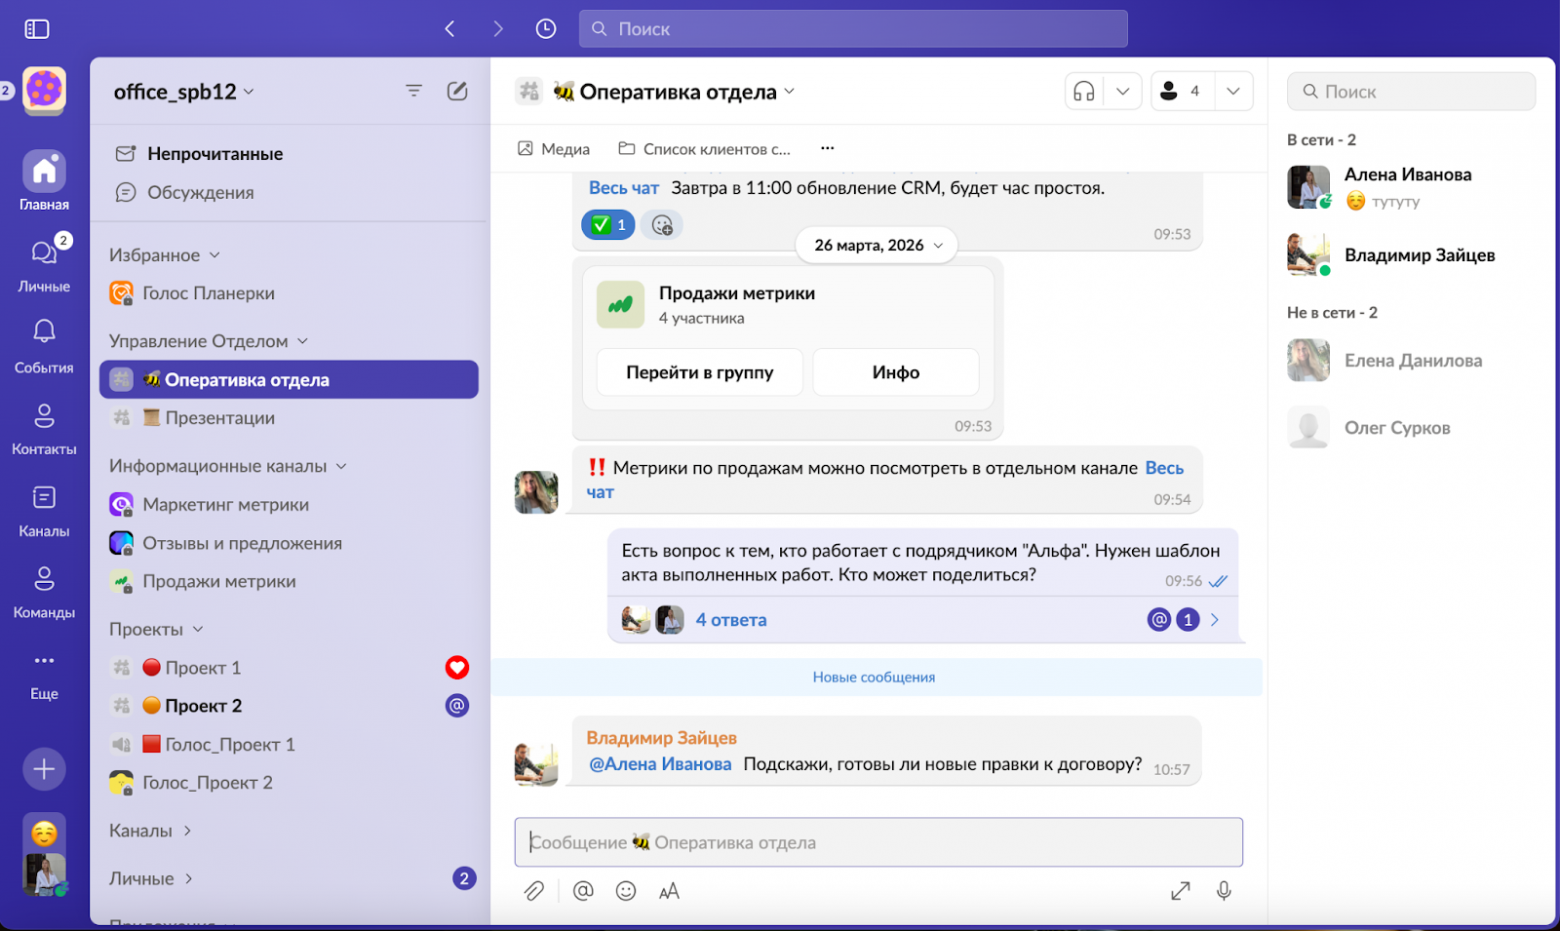Click the history clock icon
The image size is (1560, 931).
pos(545,29)
